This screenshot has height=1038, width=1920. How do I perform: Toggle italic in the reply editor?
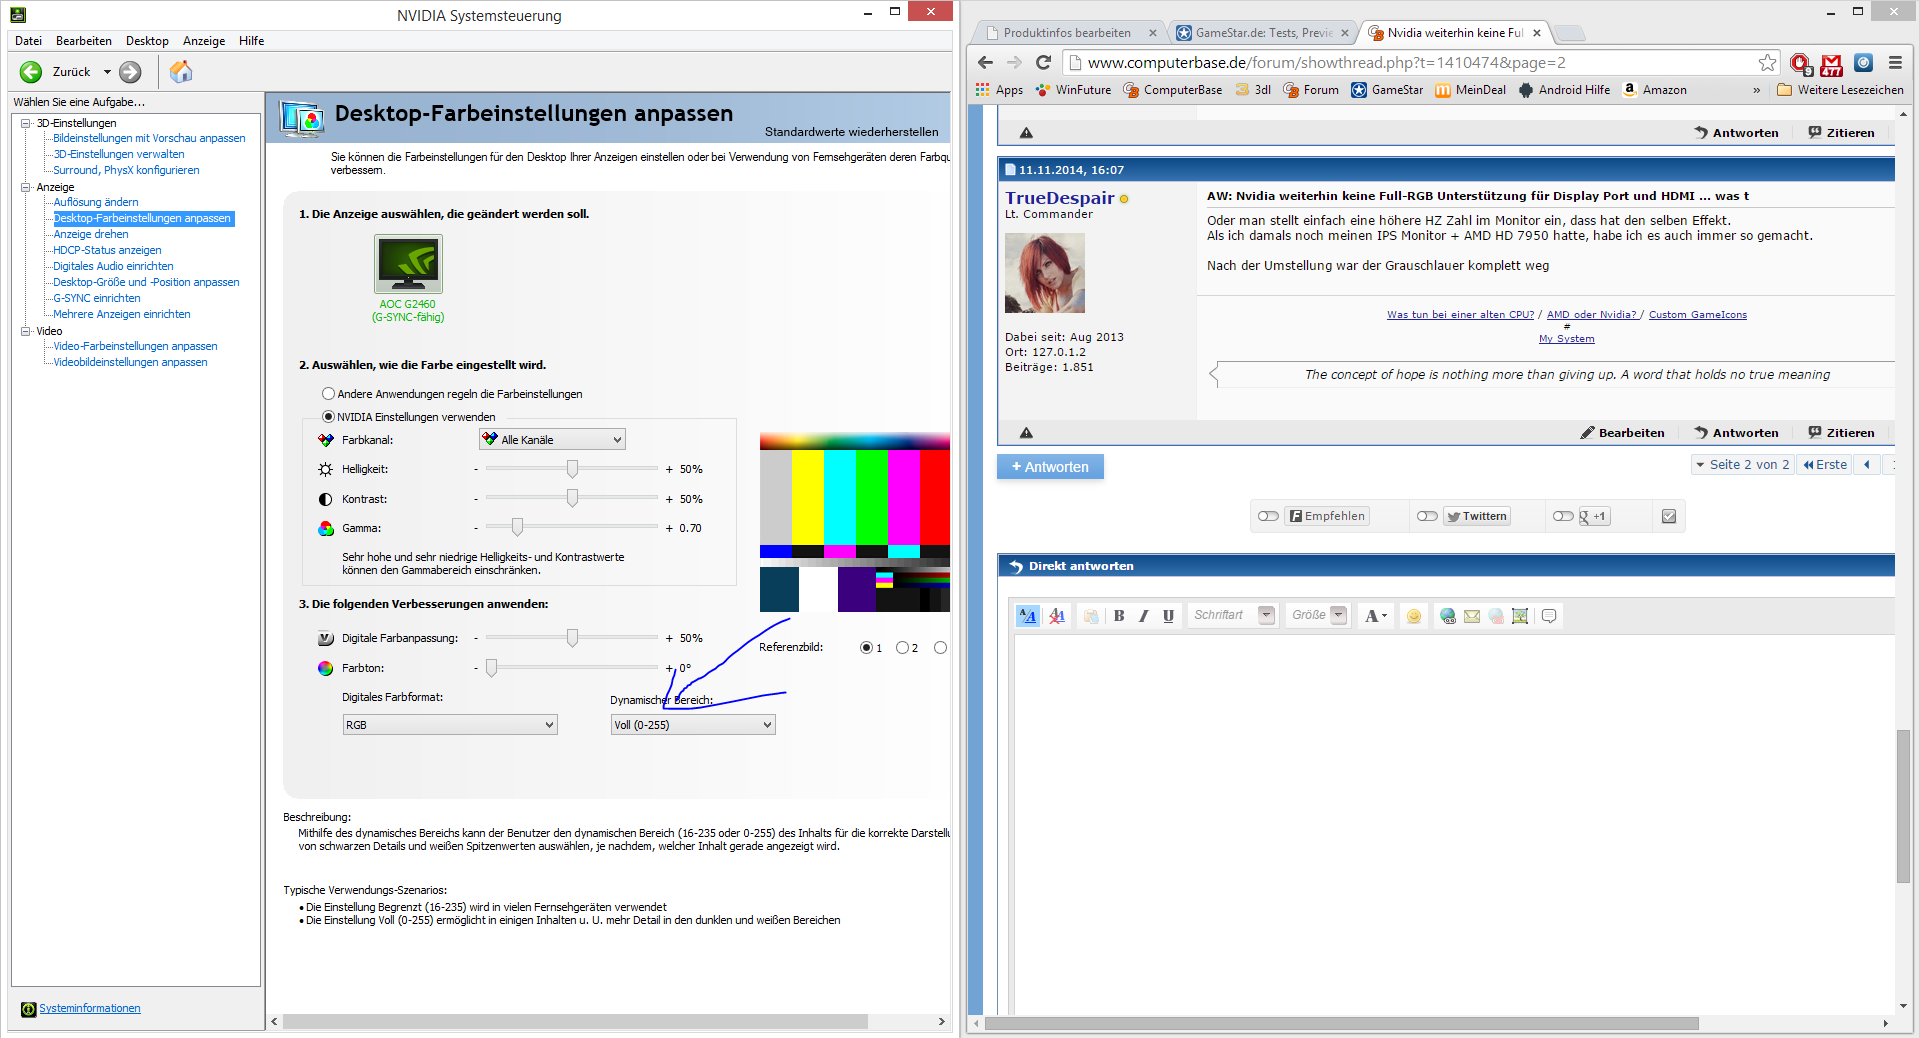pyautogui.click(x=1143, y=616)
